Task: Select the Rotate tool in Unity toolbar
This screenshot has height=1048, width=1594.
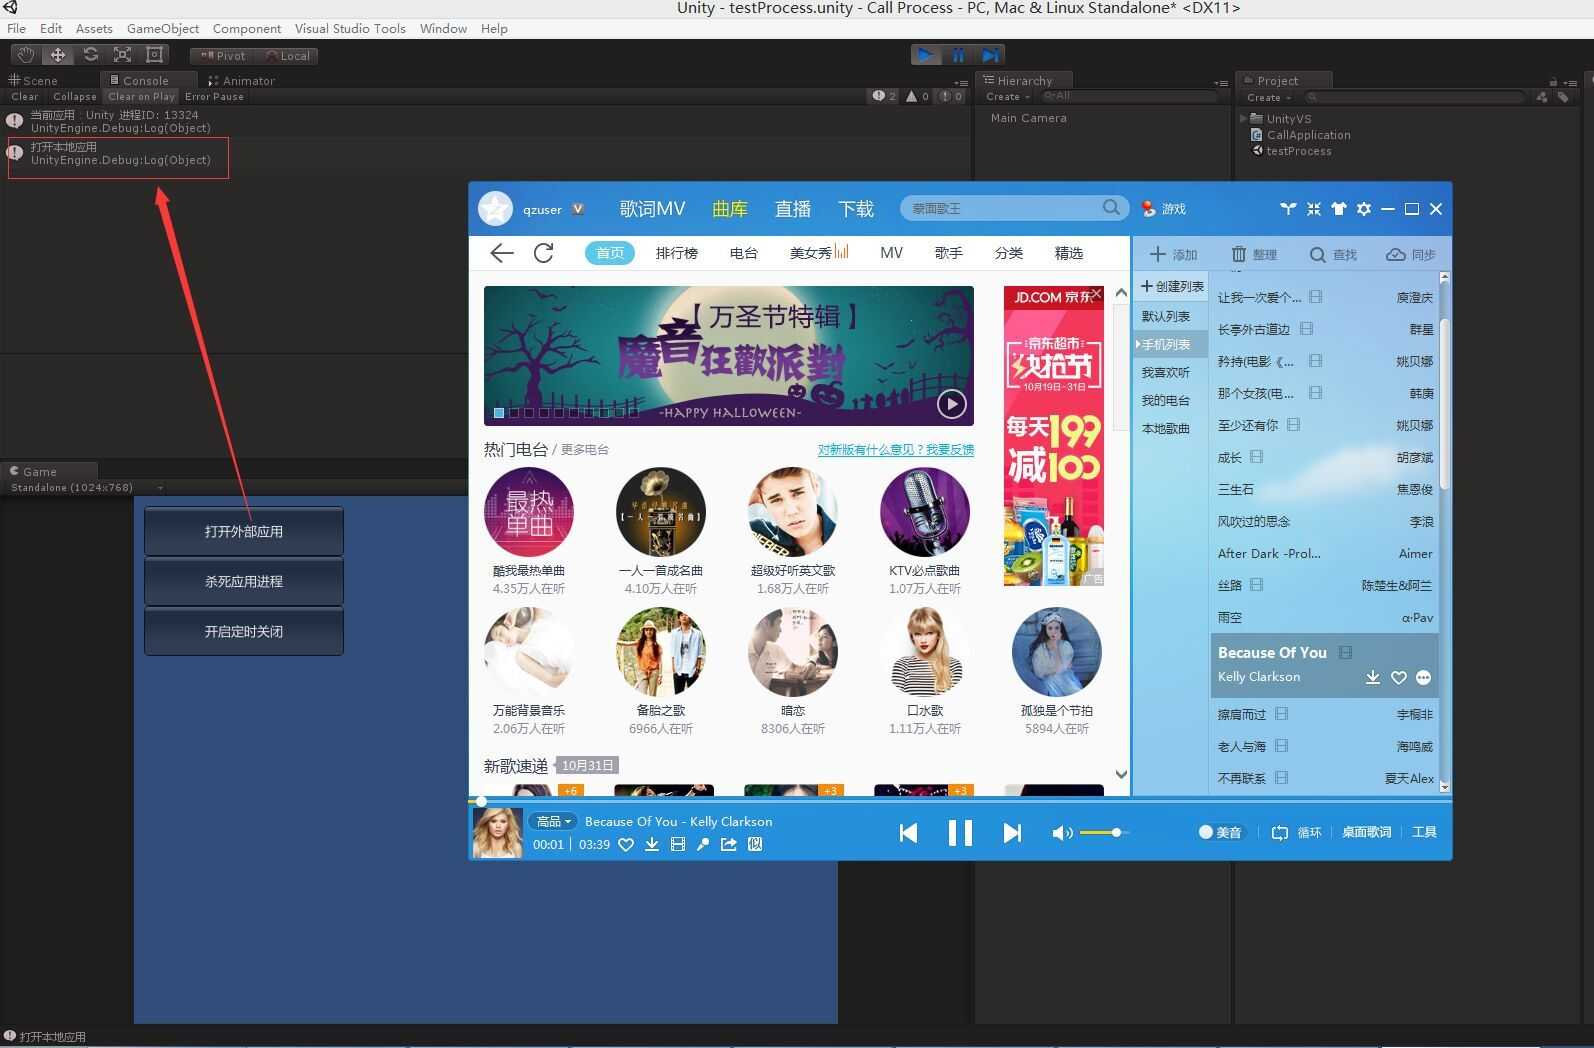Action: tap(90, 55)
